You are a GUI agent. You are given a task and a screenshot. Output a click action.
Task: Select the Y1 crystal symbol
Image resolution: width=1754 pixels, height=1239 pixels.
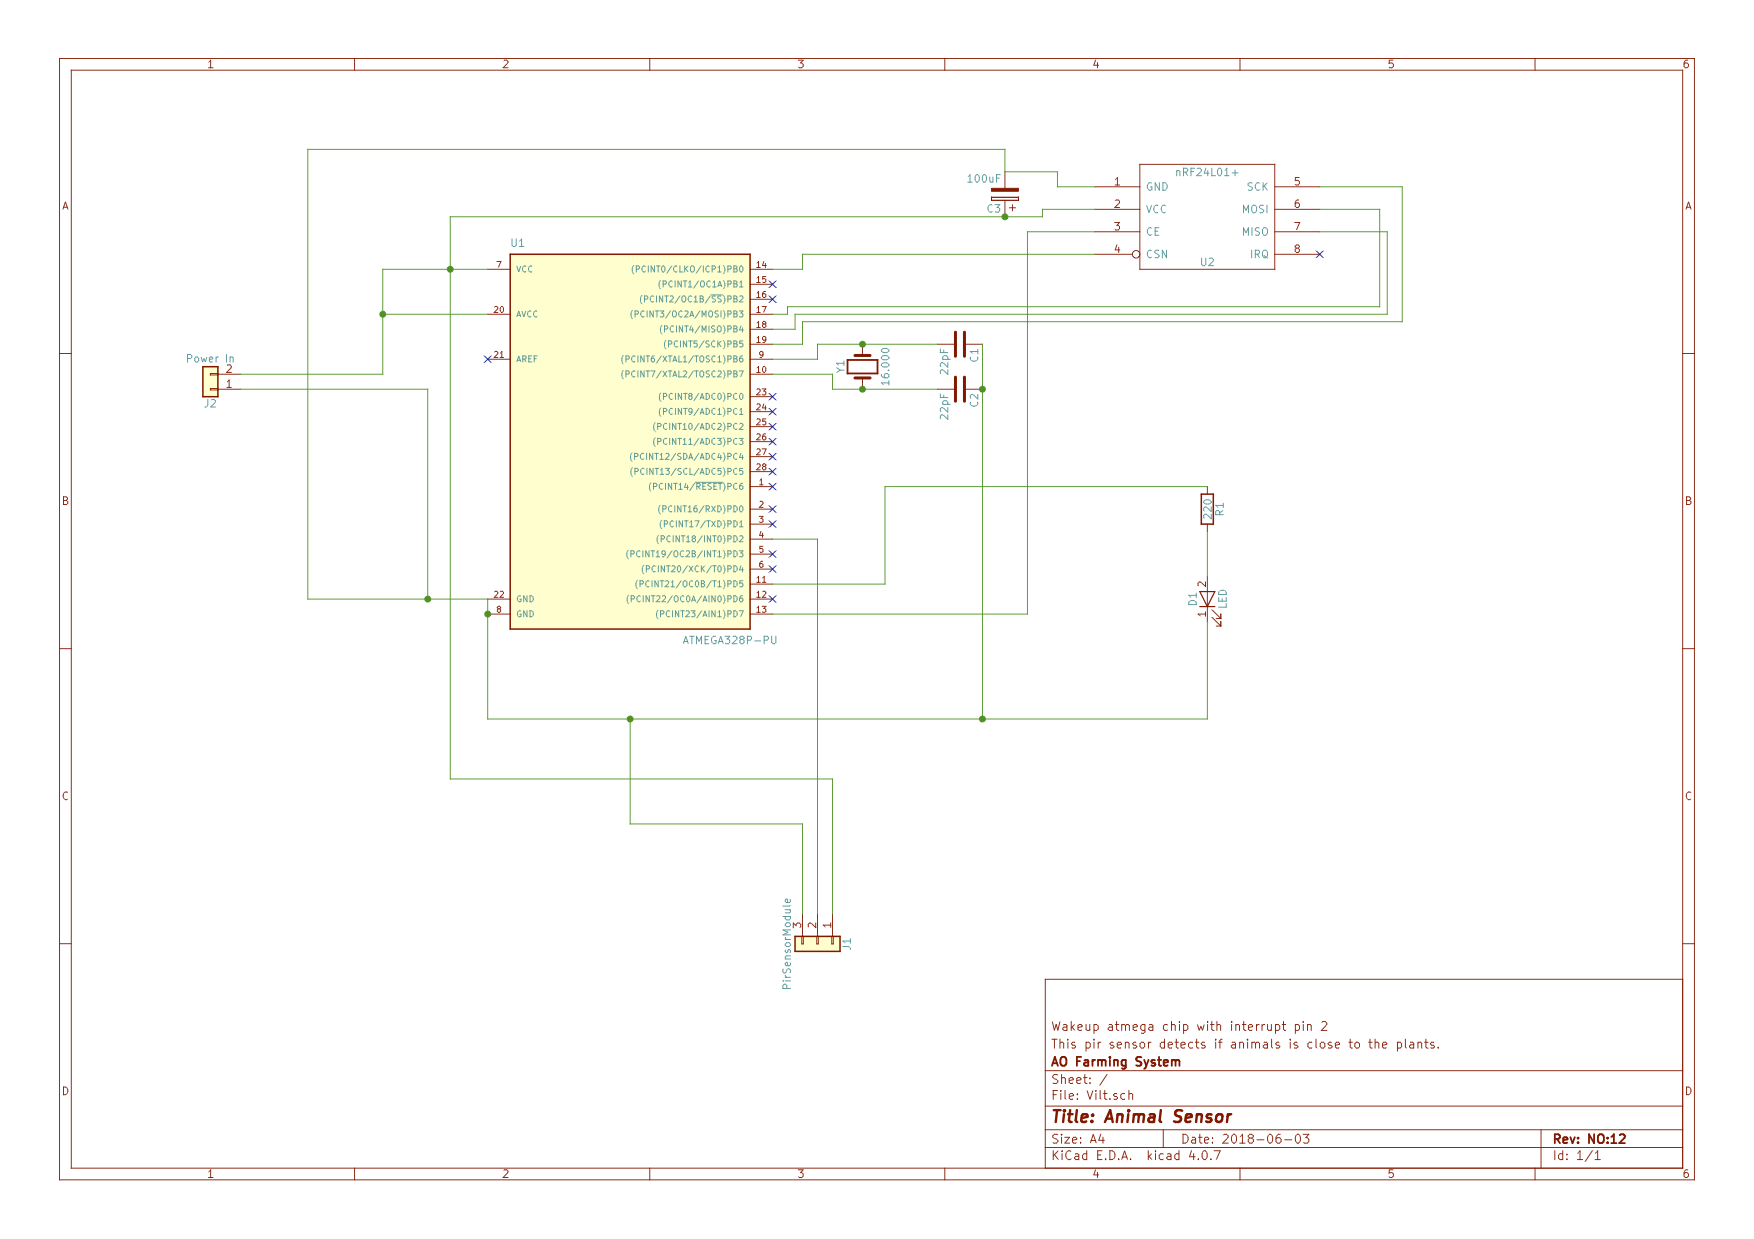(862, 367)
